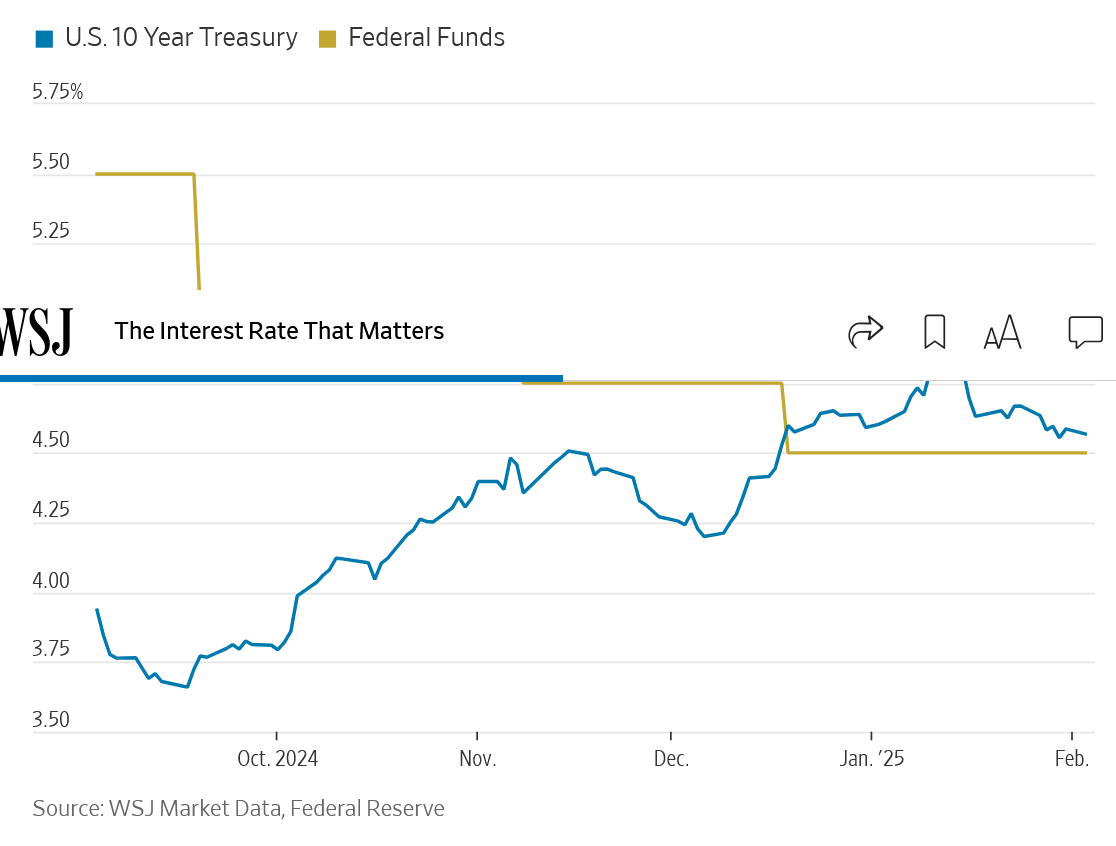Bookmark this article
The image size is (1116, 846).
934,331
